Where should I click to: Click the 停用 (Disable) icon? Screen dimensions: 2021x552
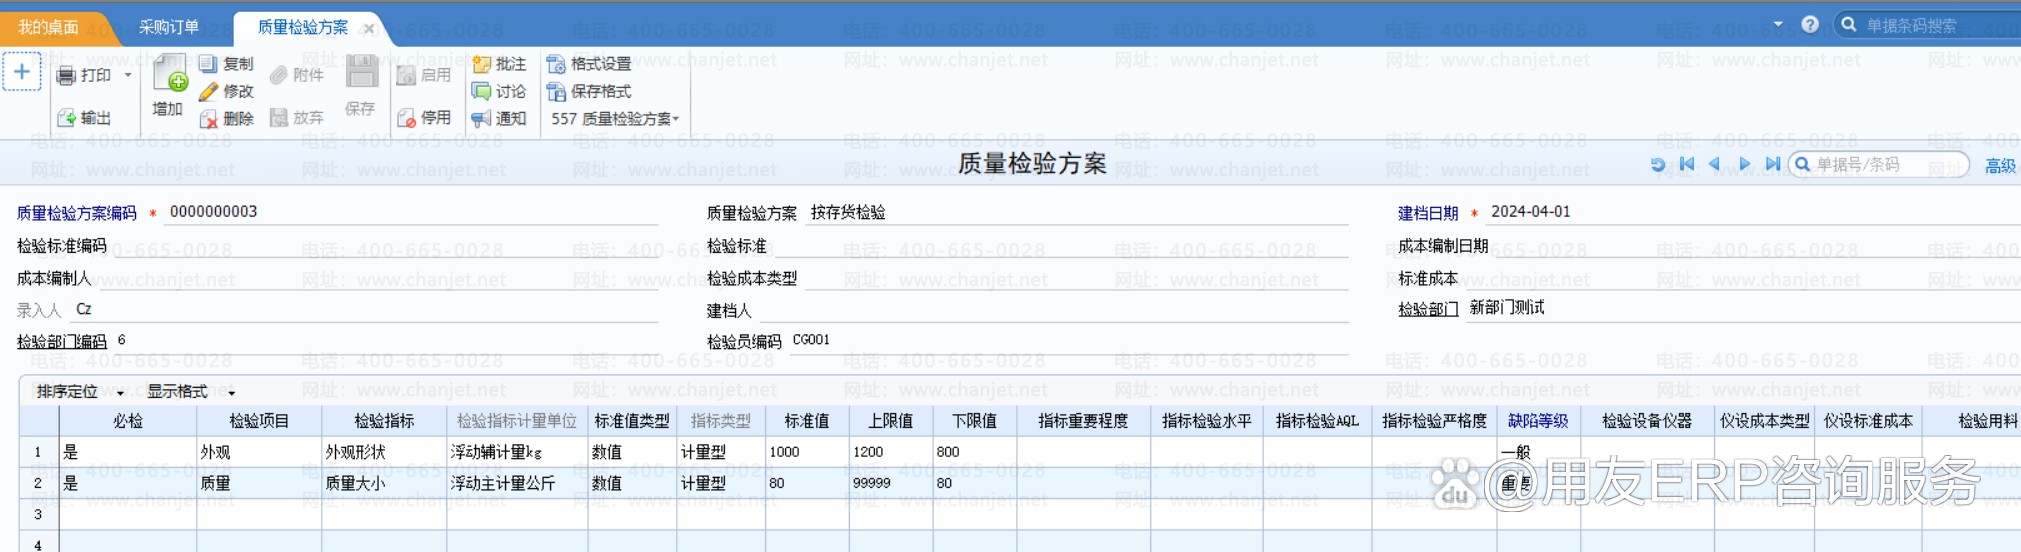(x=407, y=118)
